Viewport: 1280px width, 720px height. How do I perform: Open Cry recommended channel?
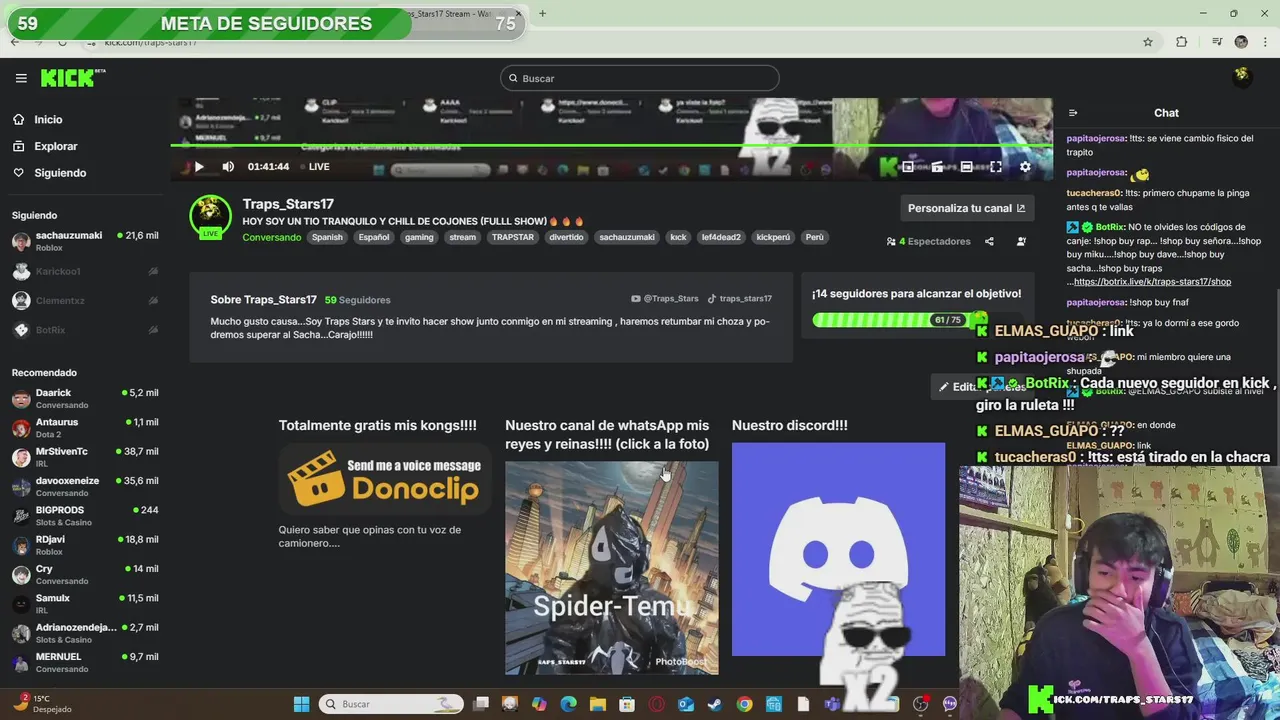(x=85, y=574)
